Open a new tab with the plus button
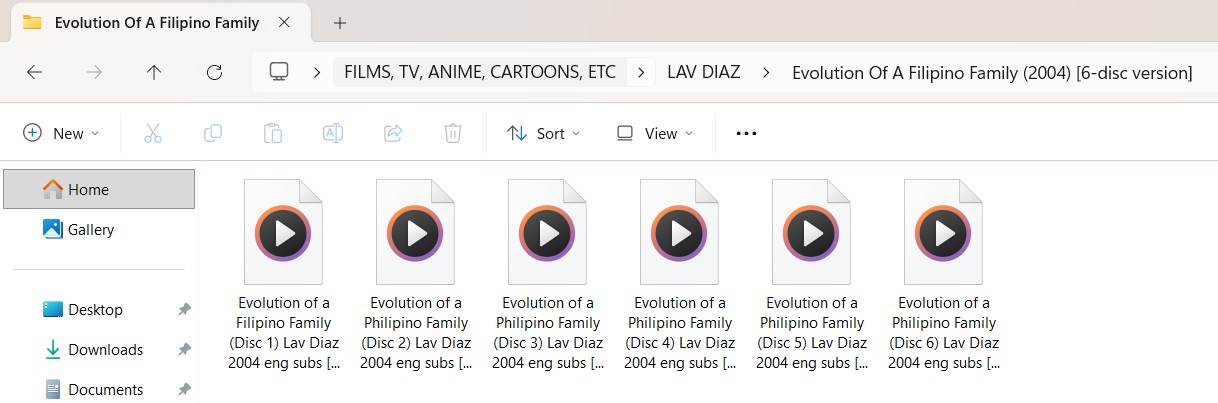 [x=339, y=22]
